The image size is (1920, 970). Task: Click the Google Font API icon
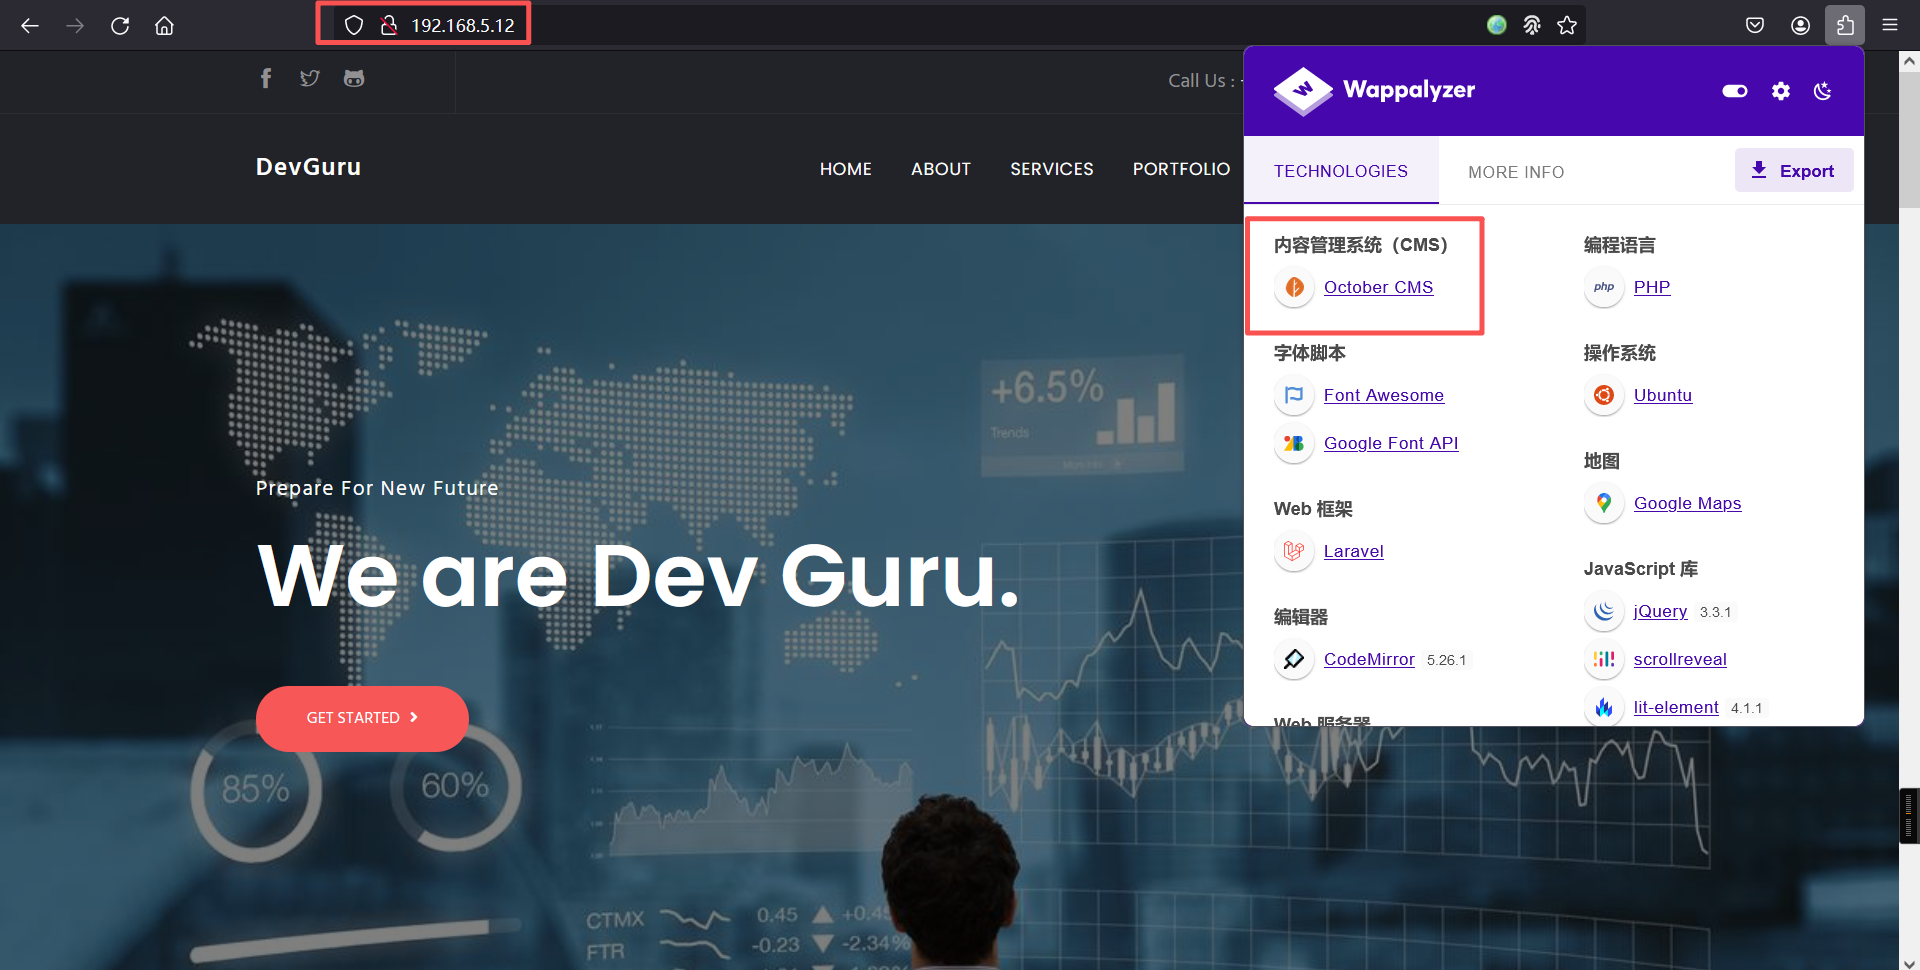pyautogui.click(x=1294, y=443)
